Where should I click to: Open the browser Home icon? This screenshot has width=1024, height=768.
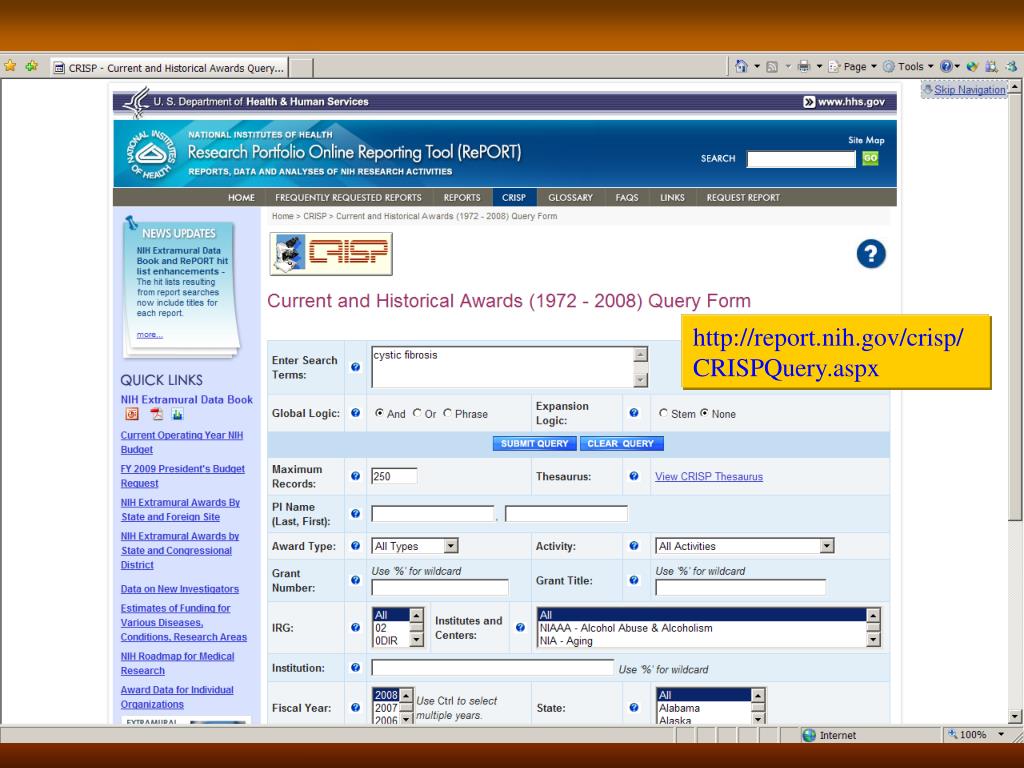click(741, 66)
